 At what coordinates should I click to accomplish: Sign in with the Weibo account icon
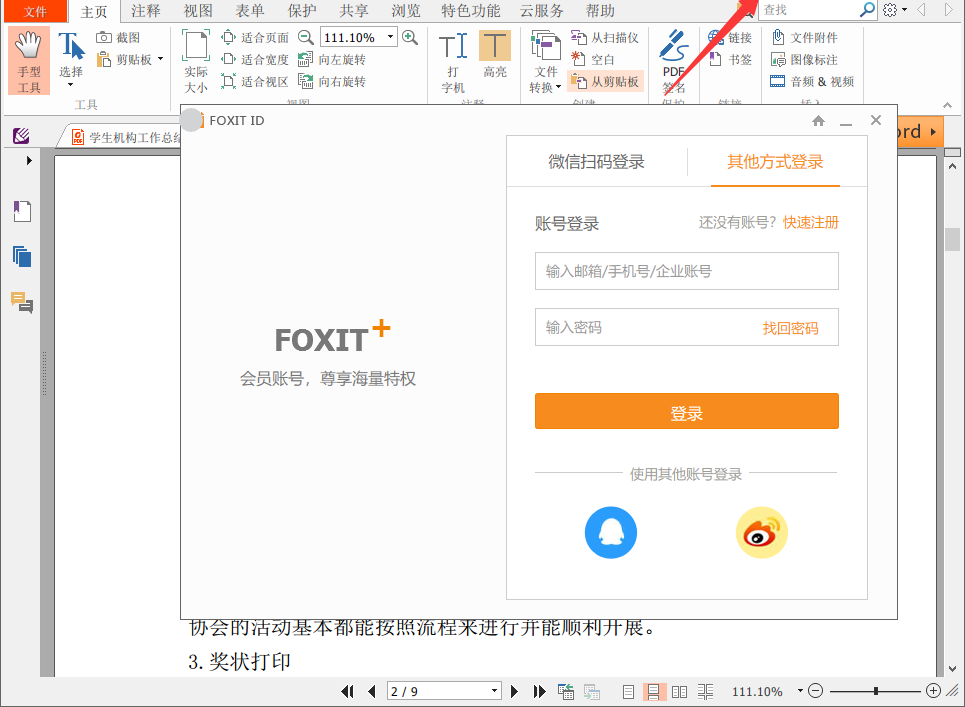click(x=762, y=532)
